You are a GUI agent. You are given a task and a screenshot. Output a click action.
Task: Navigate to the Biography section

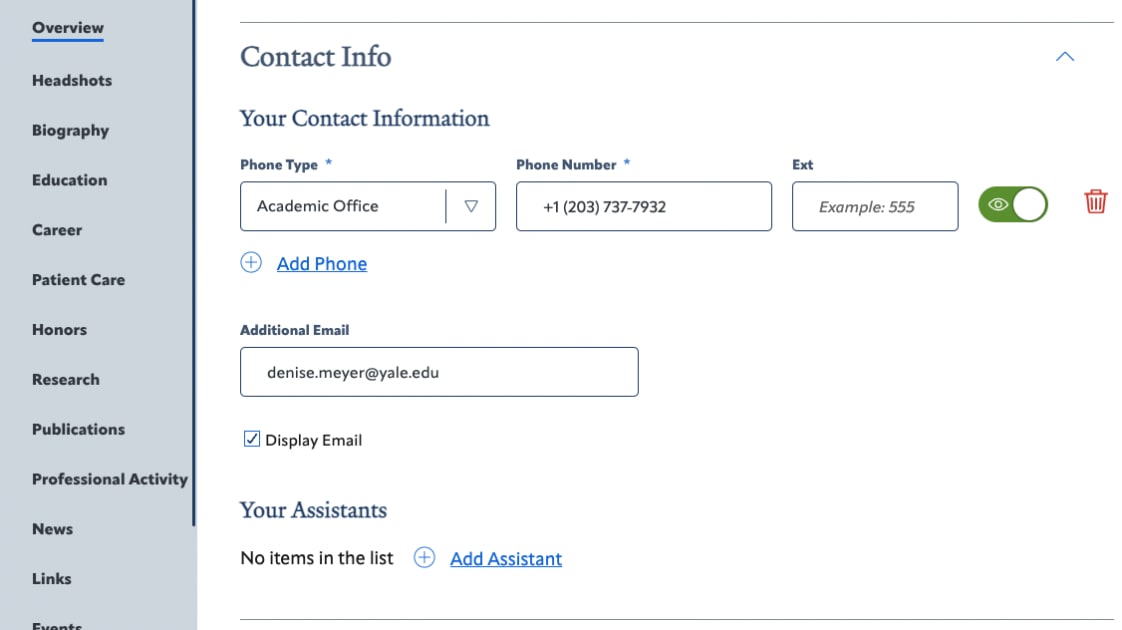69,130
